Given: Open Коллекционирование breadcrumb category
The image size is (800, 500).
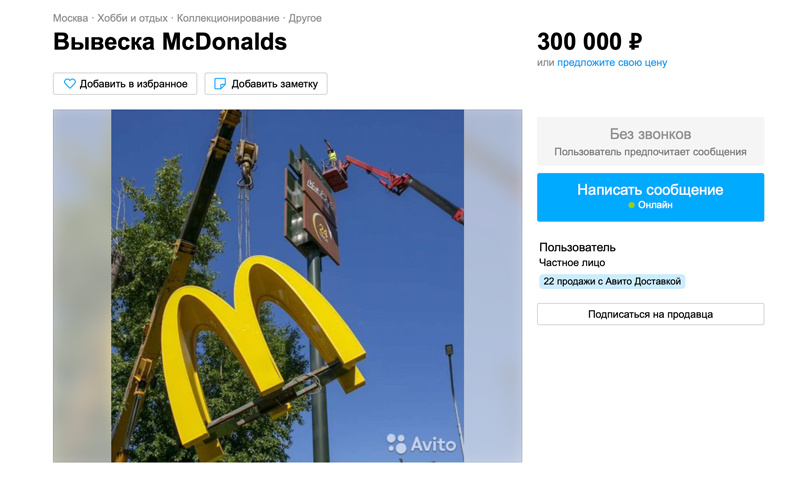Looking at the screenshot, I should pyautogui.click(x=228, y=18).
